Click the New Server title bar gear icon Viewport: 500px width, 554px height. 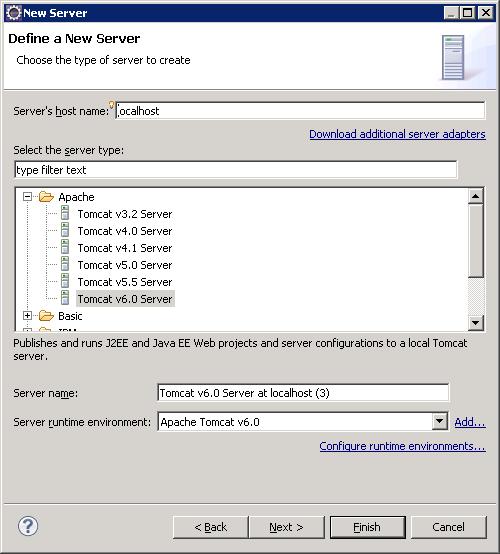pyautogui.click(x=14, y=13)
